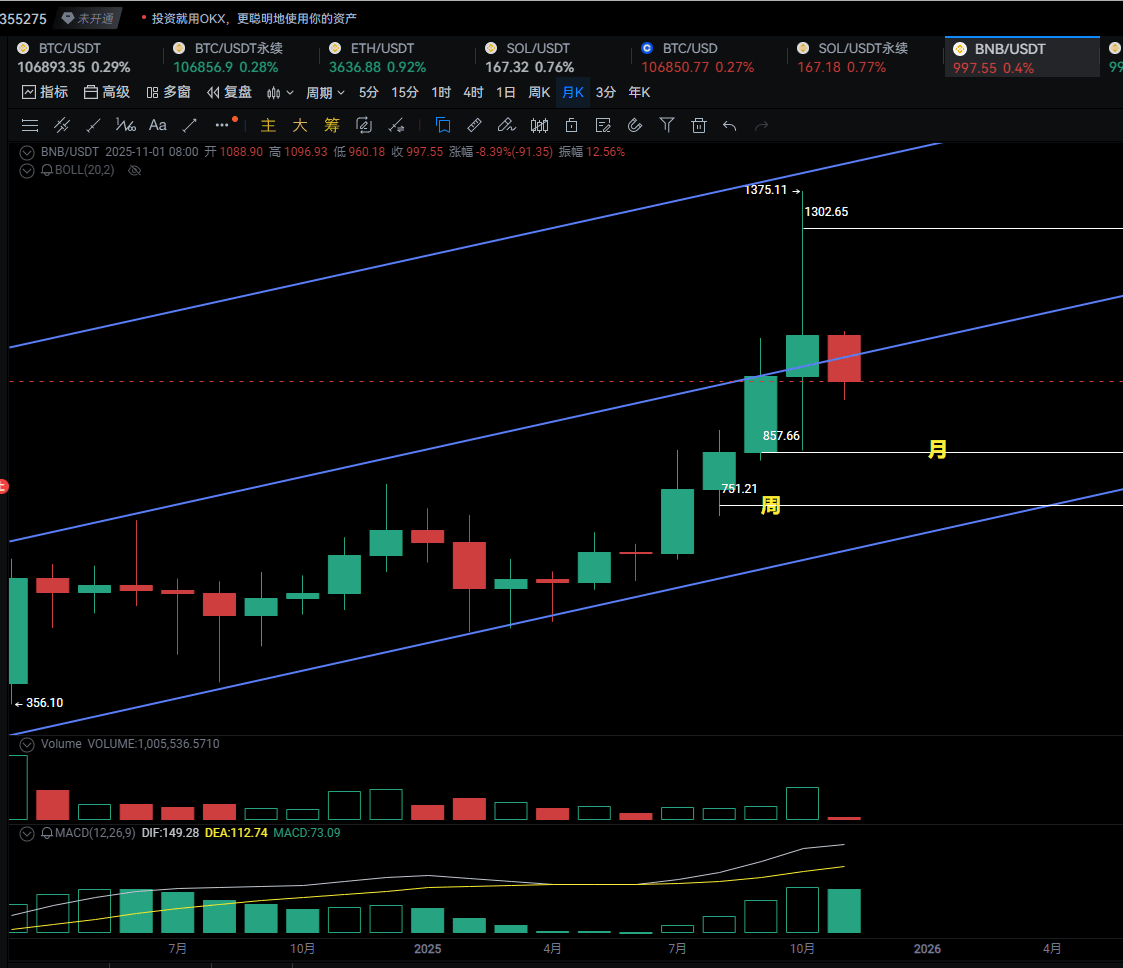Click the lock drawings icon
This screenshot has width=1123, height=968.
coord(571,125)
